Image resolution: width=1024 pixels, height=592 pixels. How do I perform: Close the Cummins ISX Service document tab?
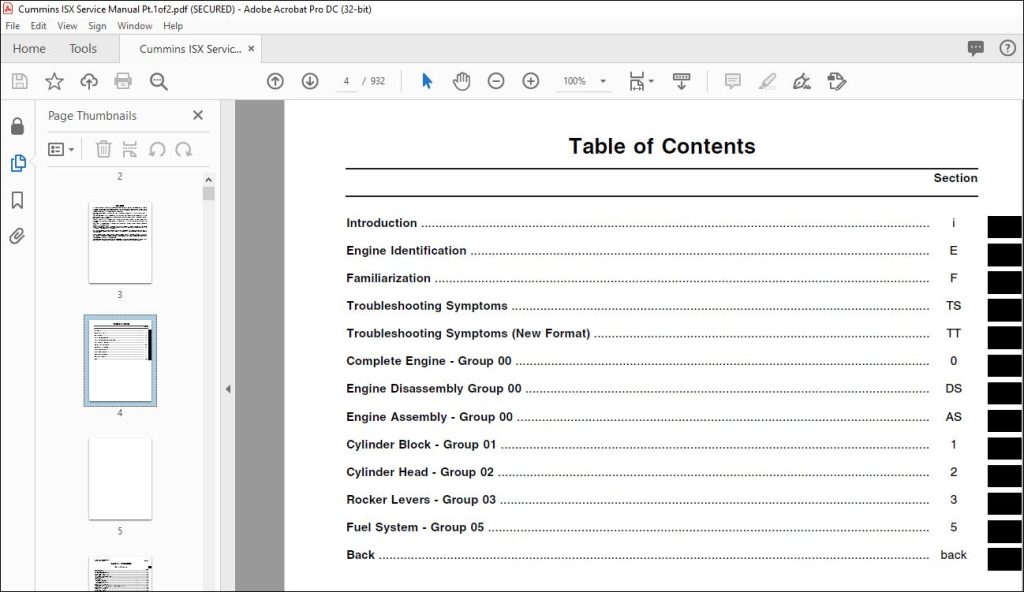pos(251,49)
